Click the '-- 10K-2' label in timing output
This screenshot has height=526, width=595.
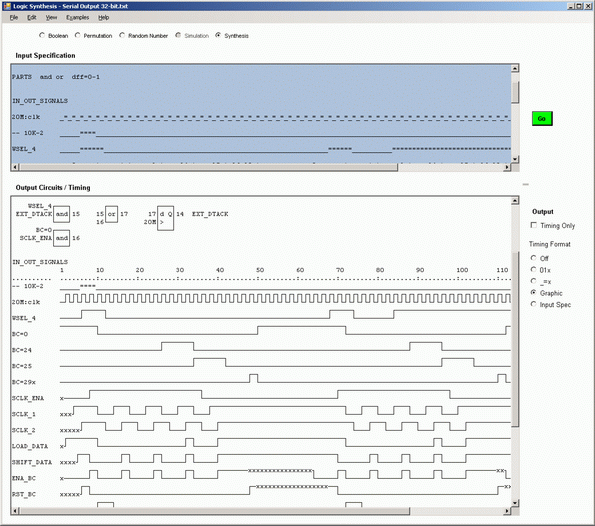click(x=28, y=286)
